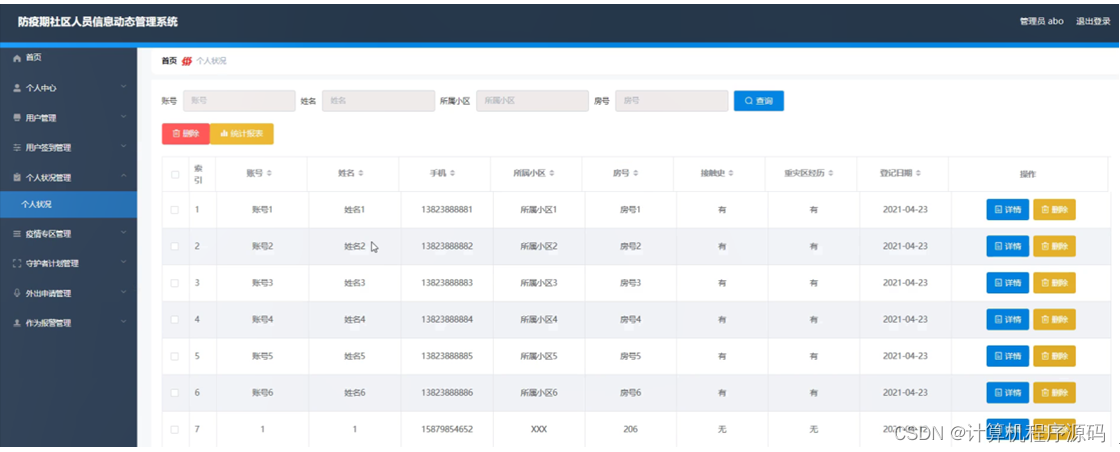Click the icon beside 作为报警管理

tap(17, 323)
